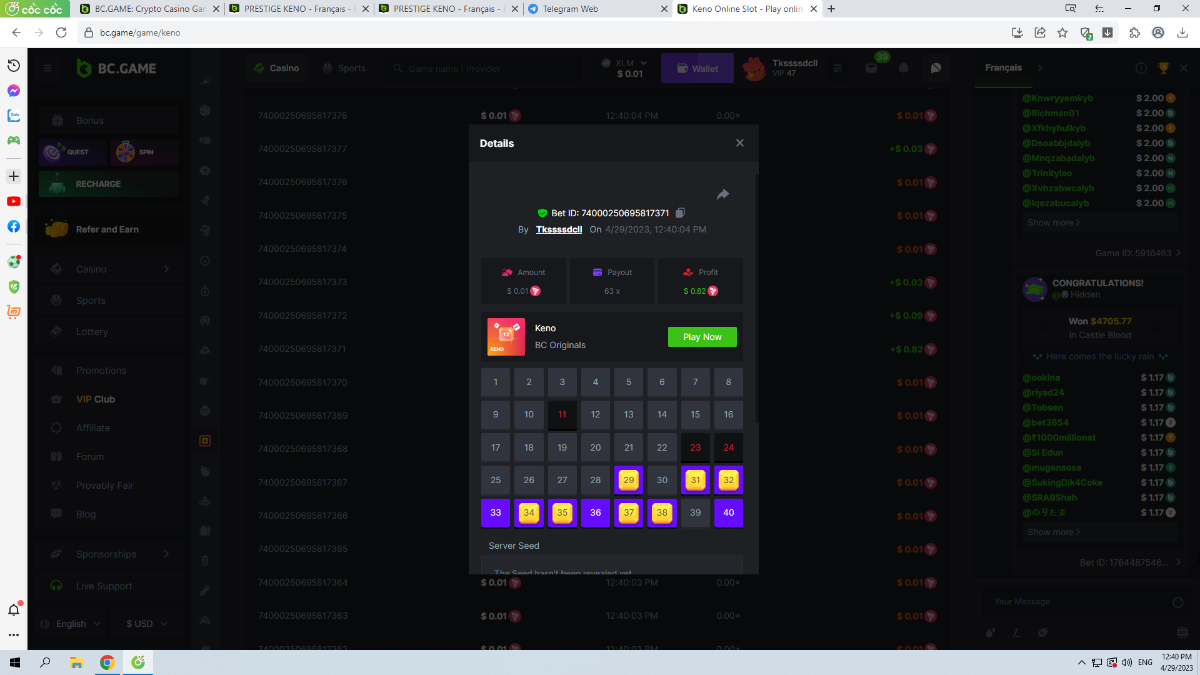Screen dimensions: 1200x675
Task: Open the browser history sidebar icon
Action: click(x=14, y=65)
